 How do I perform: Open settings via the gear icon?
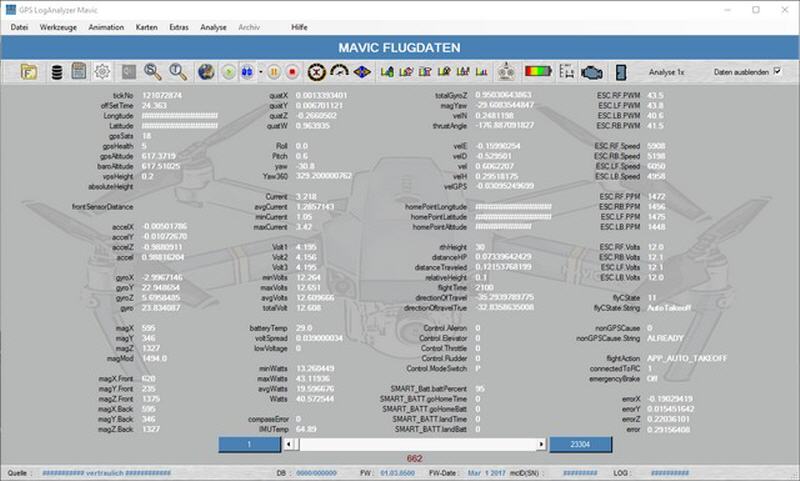point(102,72)
